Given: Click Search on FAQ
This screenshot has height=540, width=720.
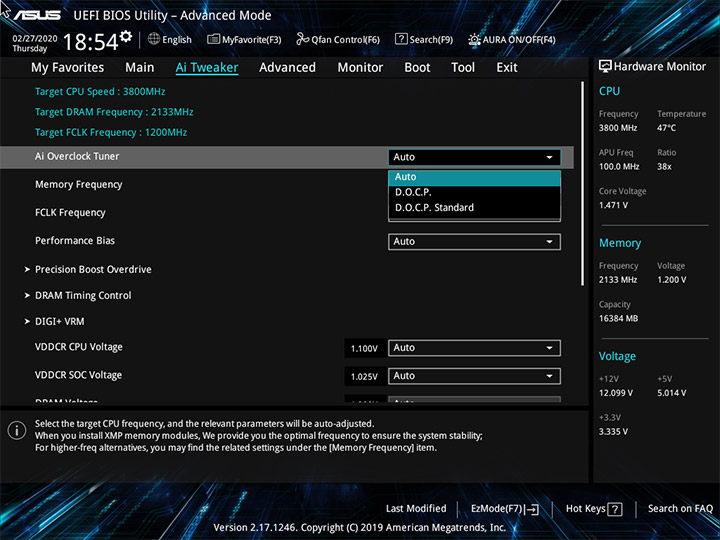Looking at the screenshot, I should pyautogui.click(x=680, y=509).
